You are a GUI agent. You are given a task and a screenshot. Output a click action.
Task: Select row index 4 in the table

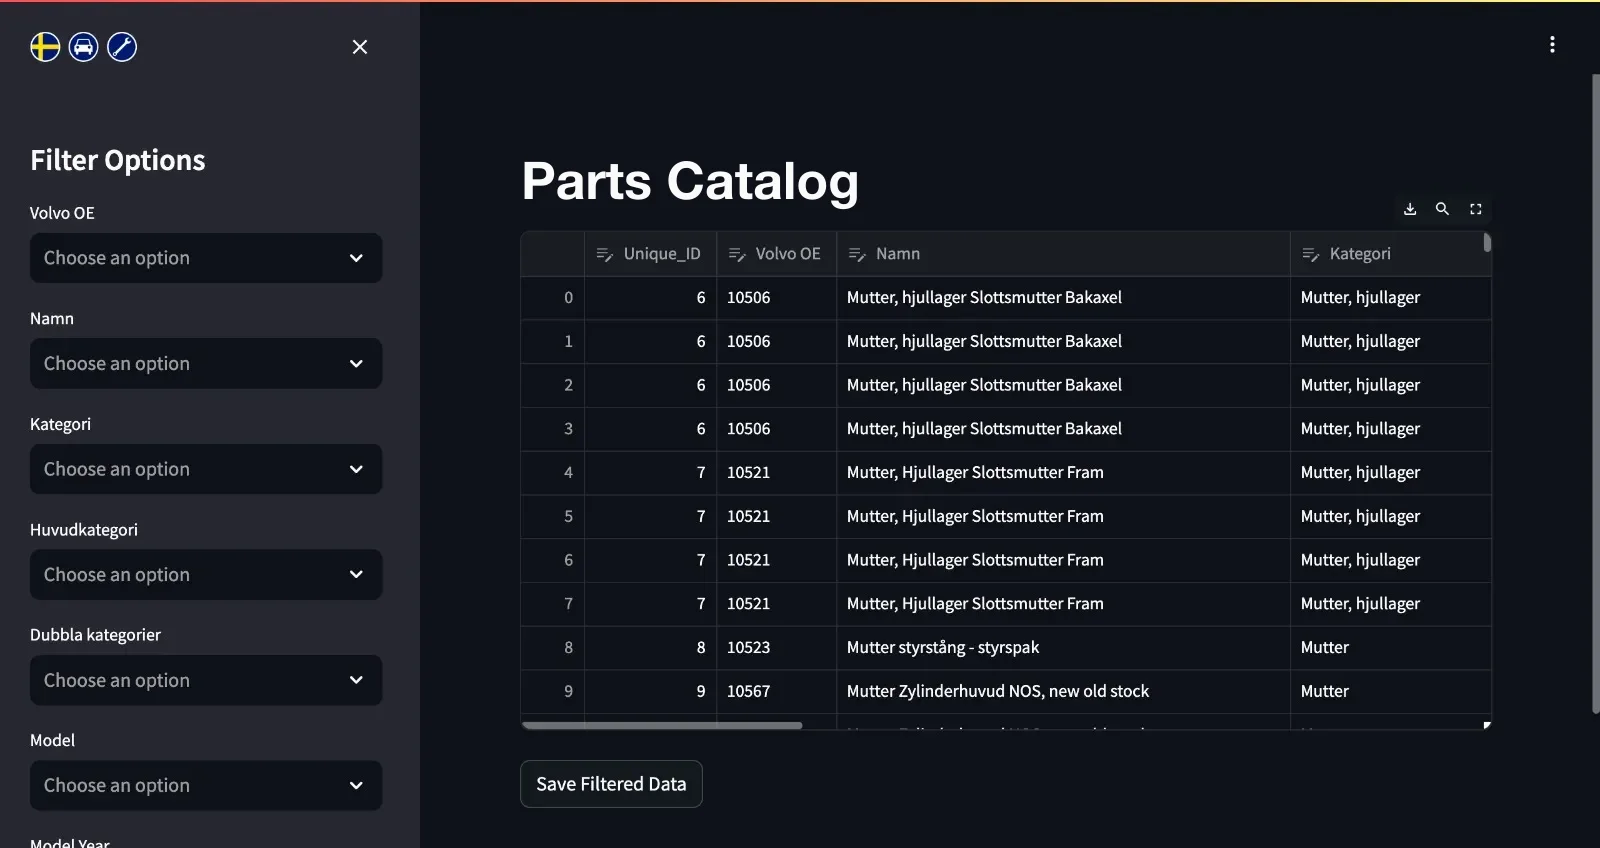pos(553,473)
